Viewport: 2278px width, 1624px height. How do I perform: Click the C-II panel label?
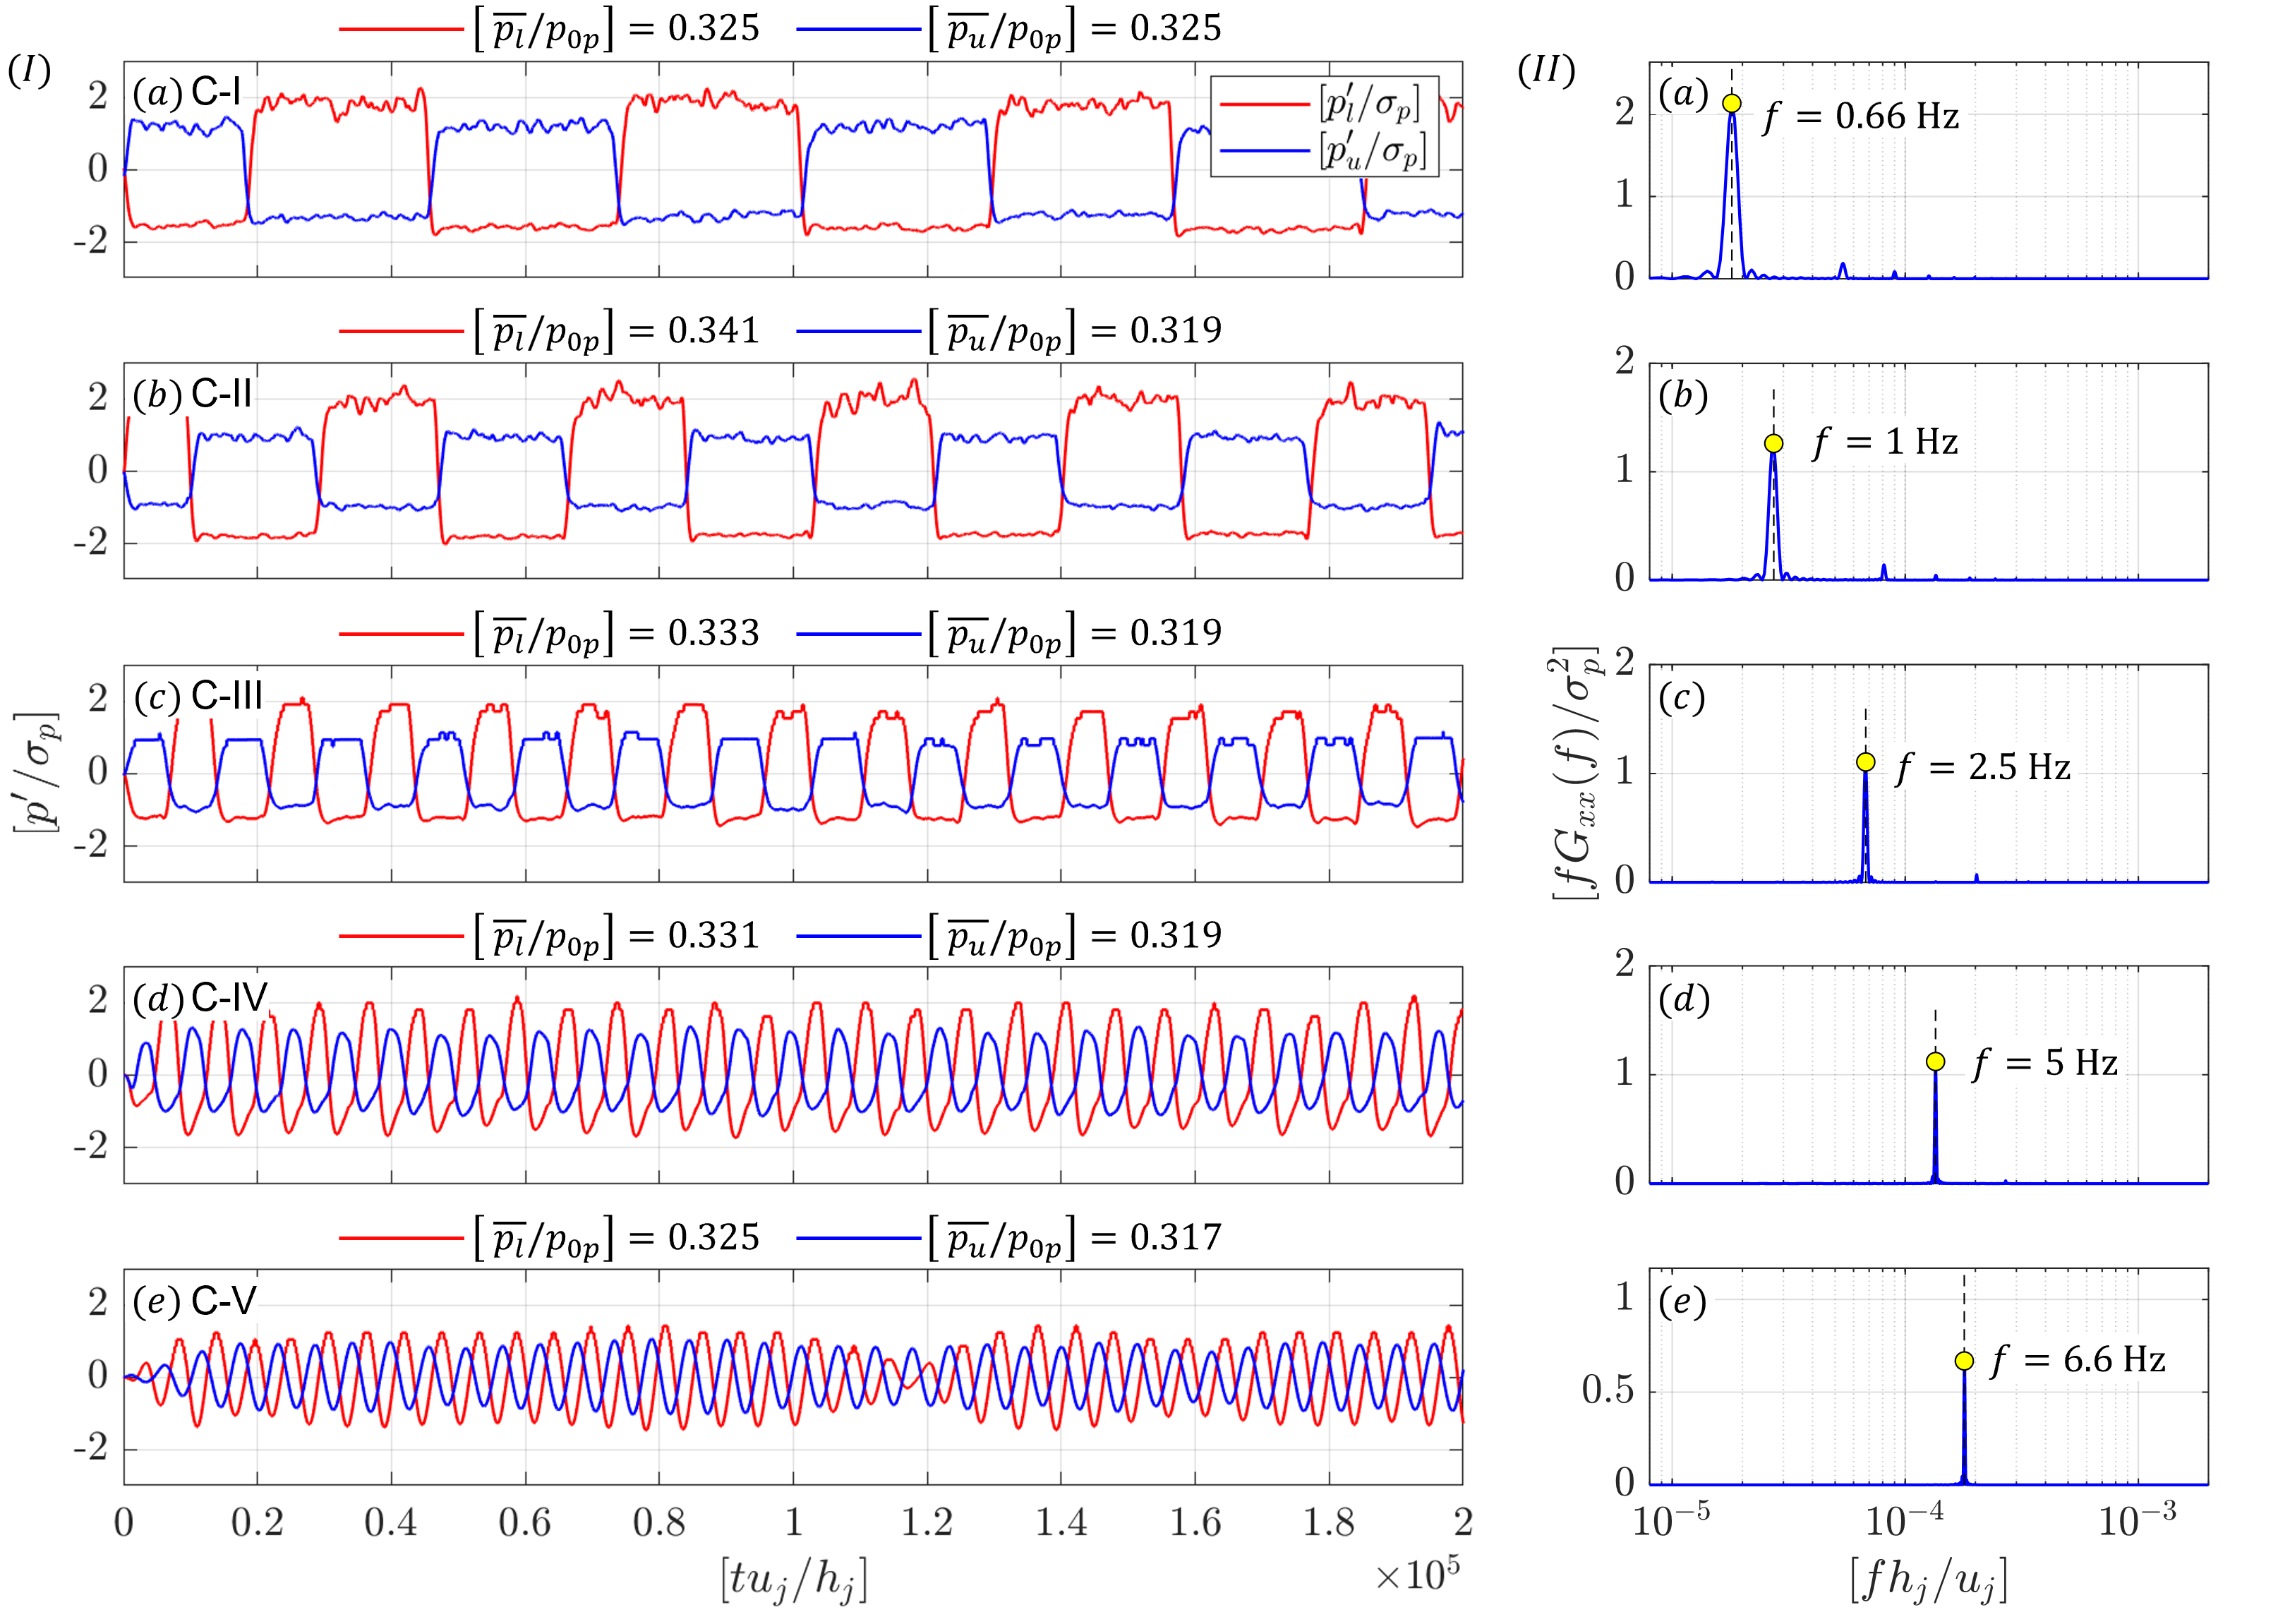[221, 394]
